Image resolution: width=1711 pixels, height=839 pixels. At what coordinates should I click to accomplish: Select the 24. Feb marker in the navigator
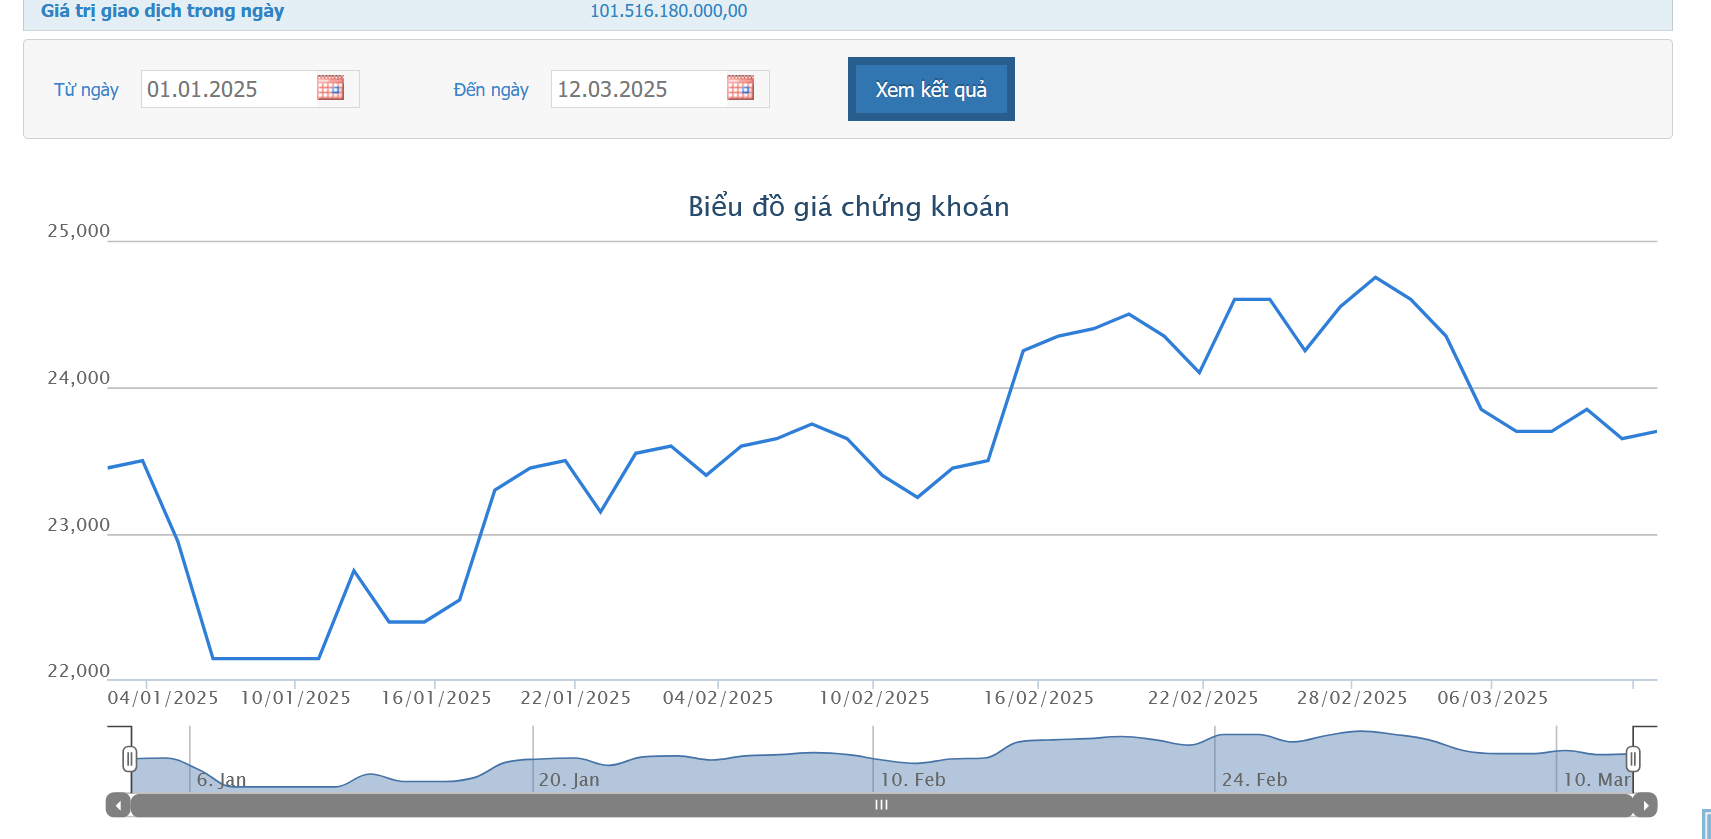click(x=1254, y=779)
